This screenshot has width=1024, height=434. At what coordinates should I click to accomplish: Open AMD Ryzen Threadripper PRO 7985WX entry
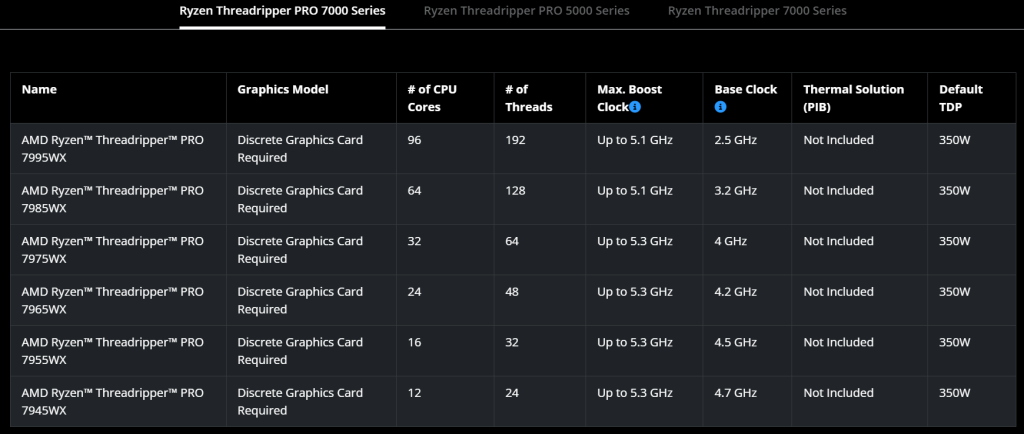coord(112,199)
